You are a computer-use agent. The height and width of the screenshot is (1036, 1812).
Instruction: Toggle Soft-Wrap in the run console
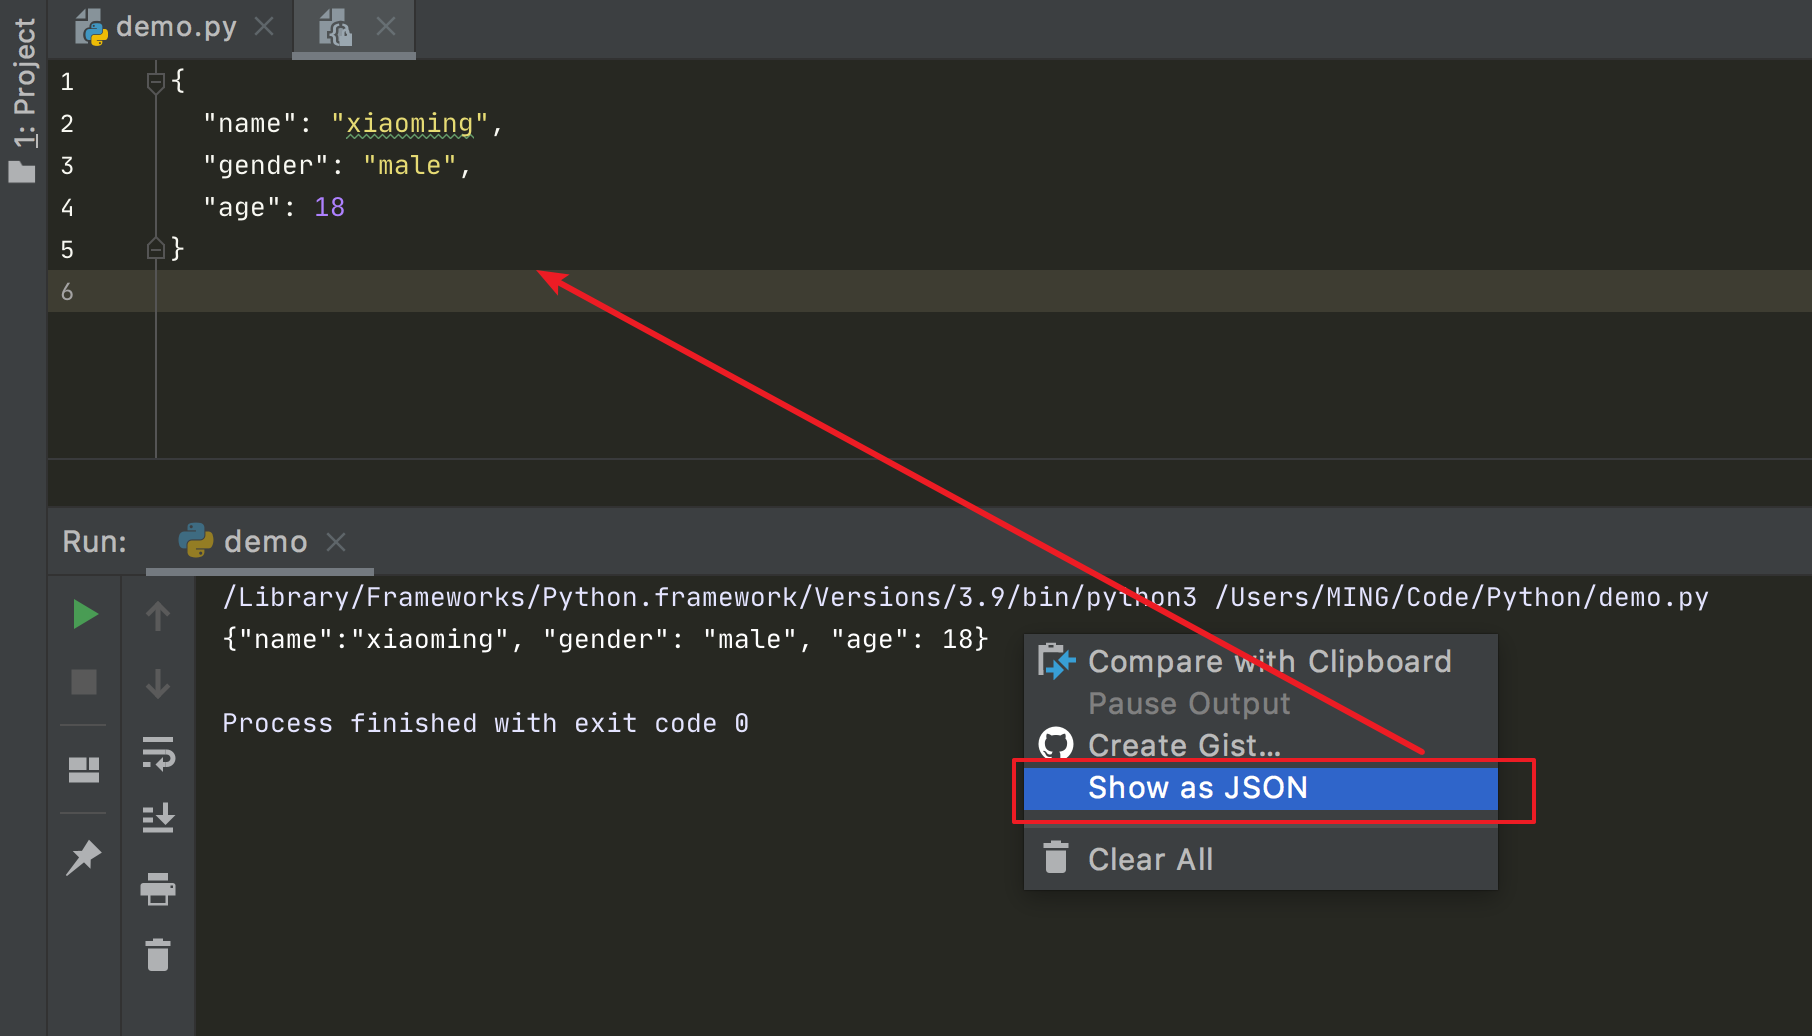point(158,753)
